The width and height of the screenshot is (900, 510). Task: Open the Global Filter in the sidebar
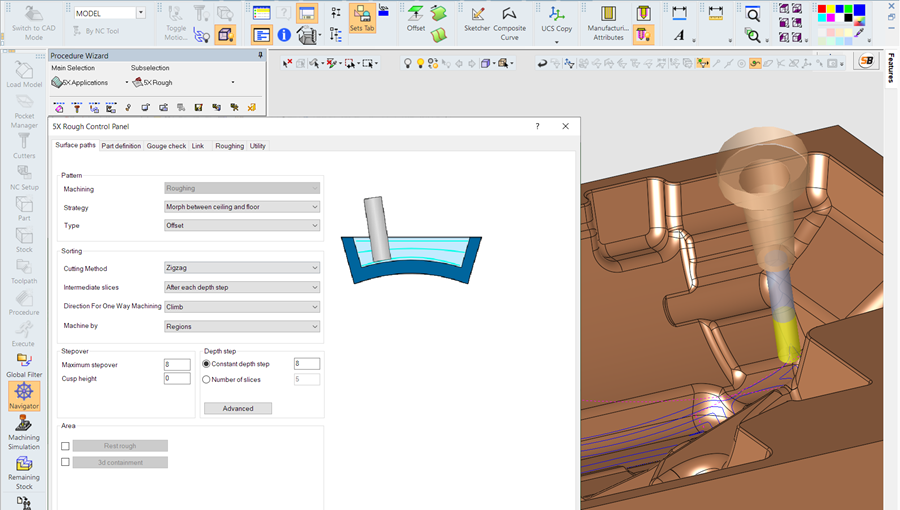pos(24,365)
